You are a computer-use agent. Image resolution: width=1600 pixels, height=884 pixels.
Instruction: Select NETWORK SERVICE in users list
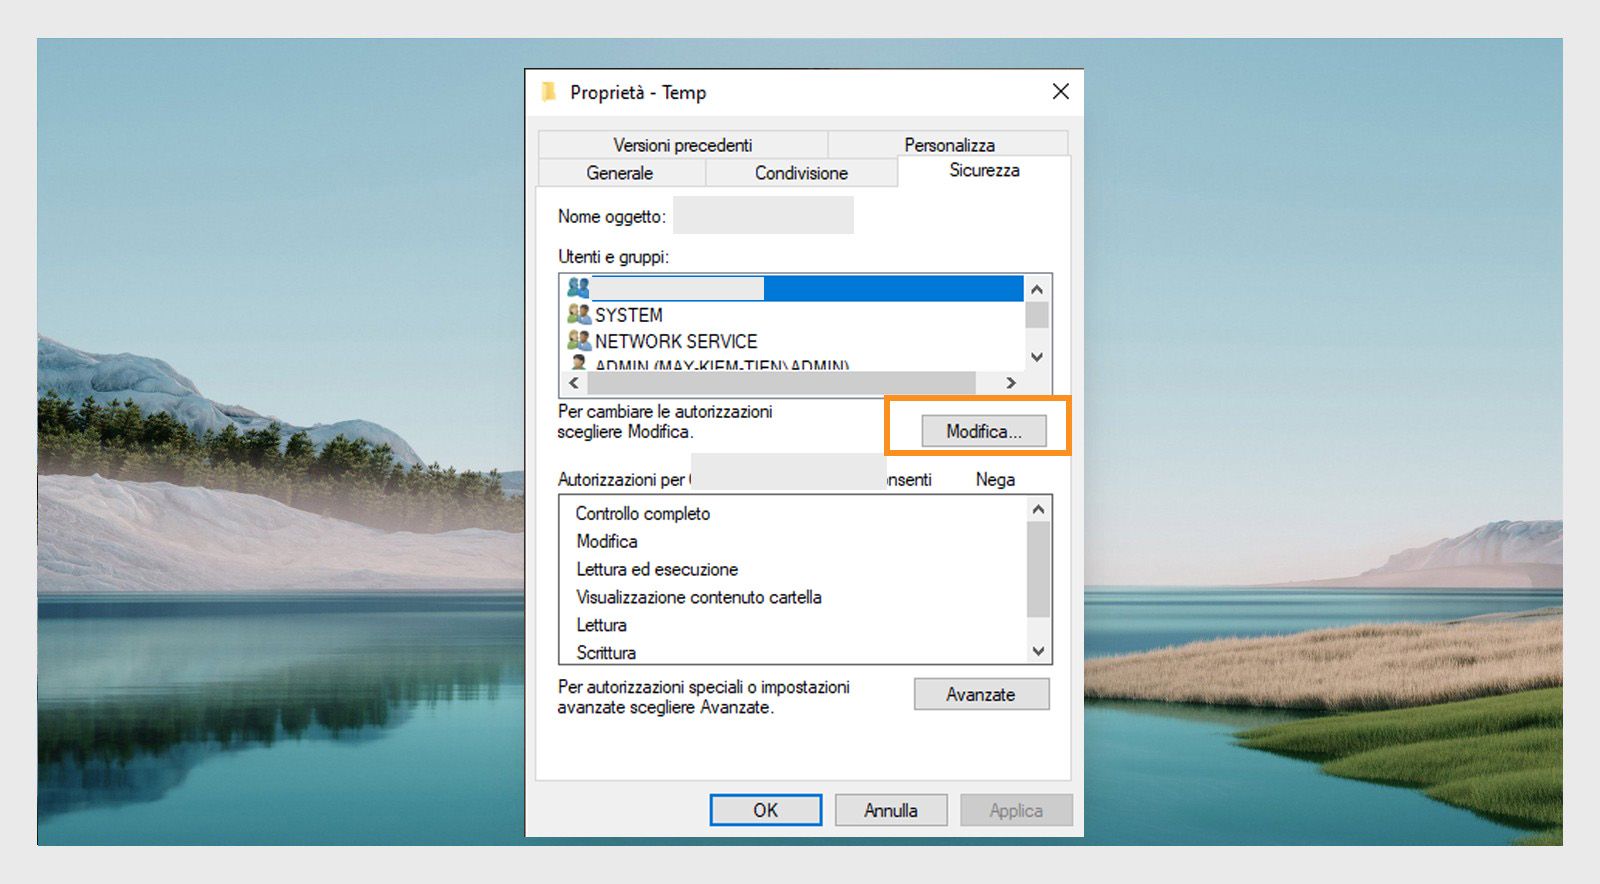[676, 341]
